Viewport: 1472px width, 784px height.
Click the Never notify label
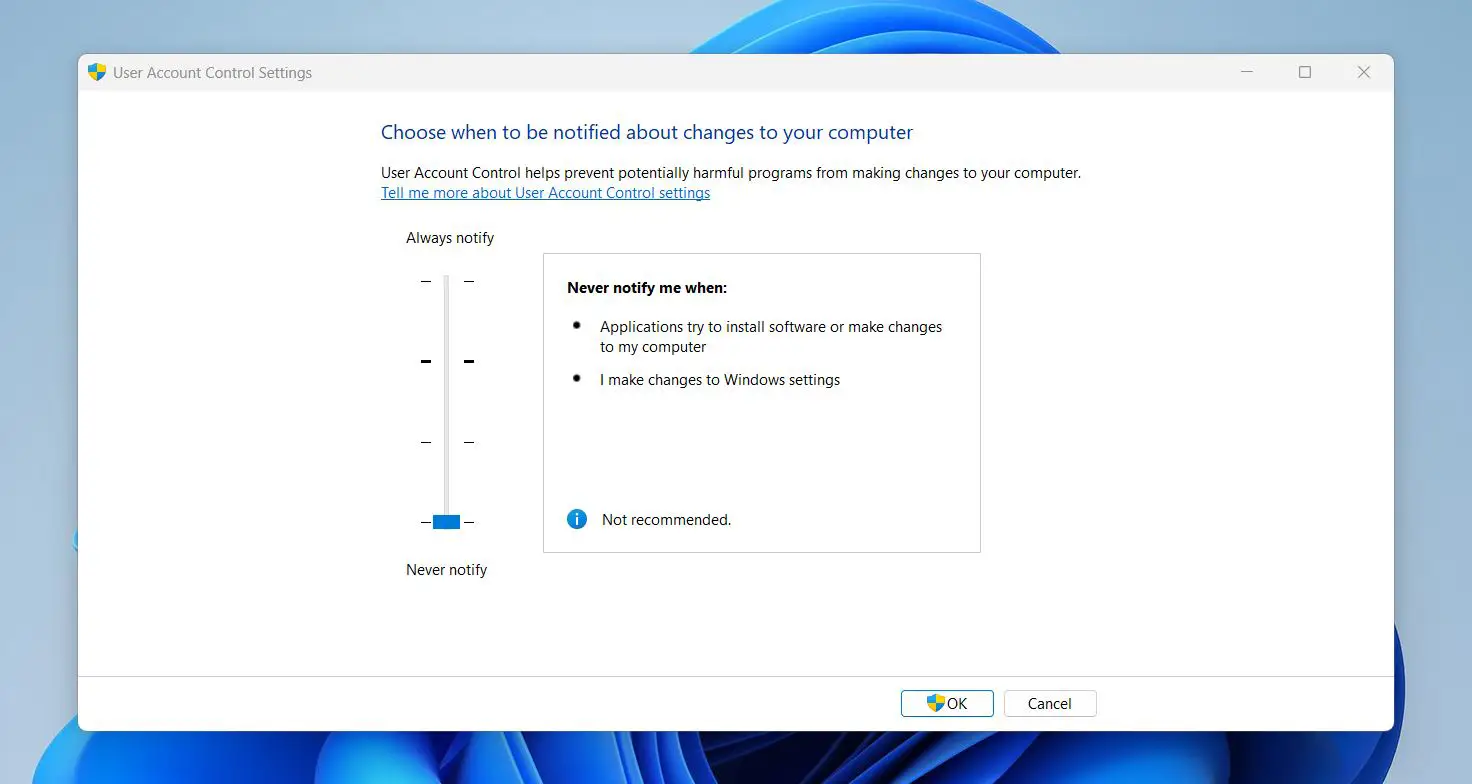(446, 569)
